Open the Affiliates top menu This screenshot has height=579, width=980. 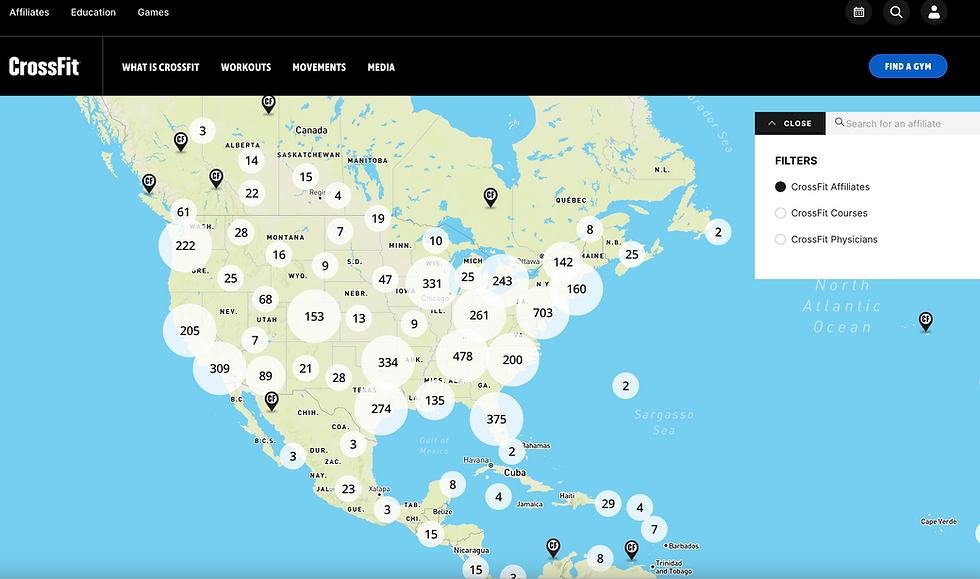[x=29, y=12]
